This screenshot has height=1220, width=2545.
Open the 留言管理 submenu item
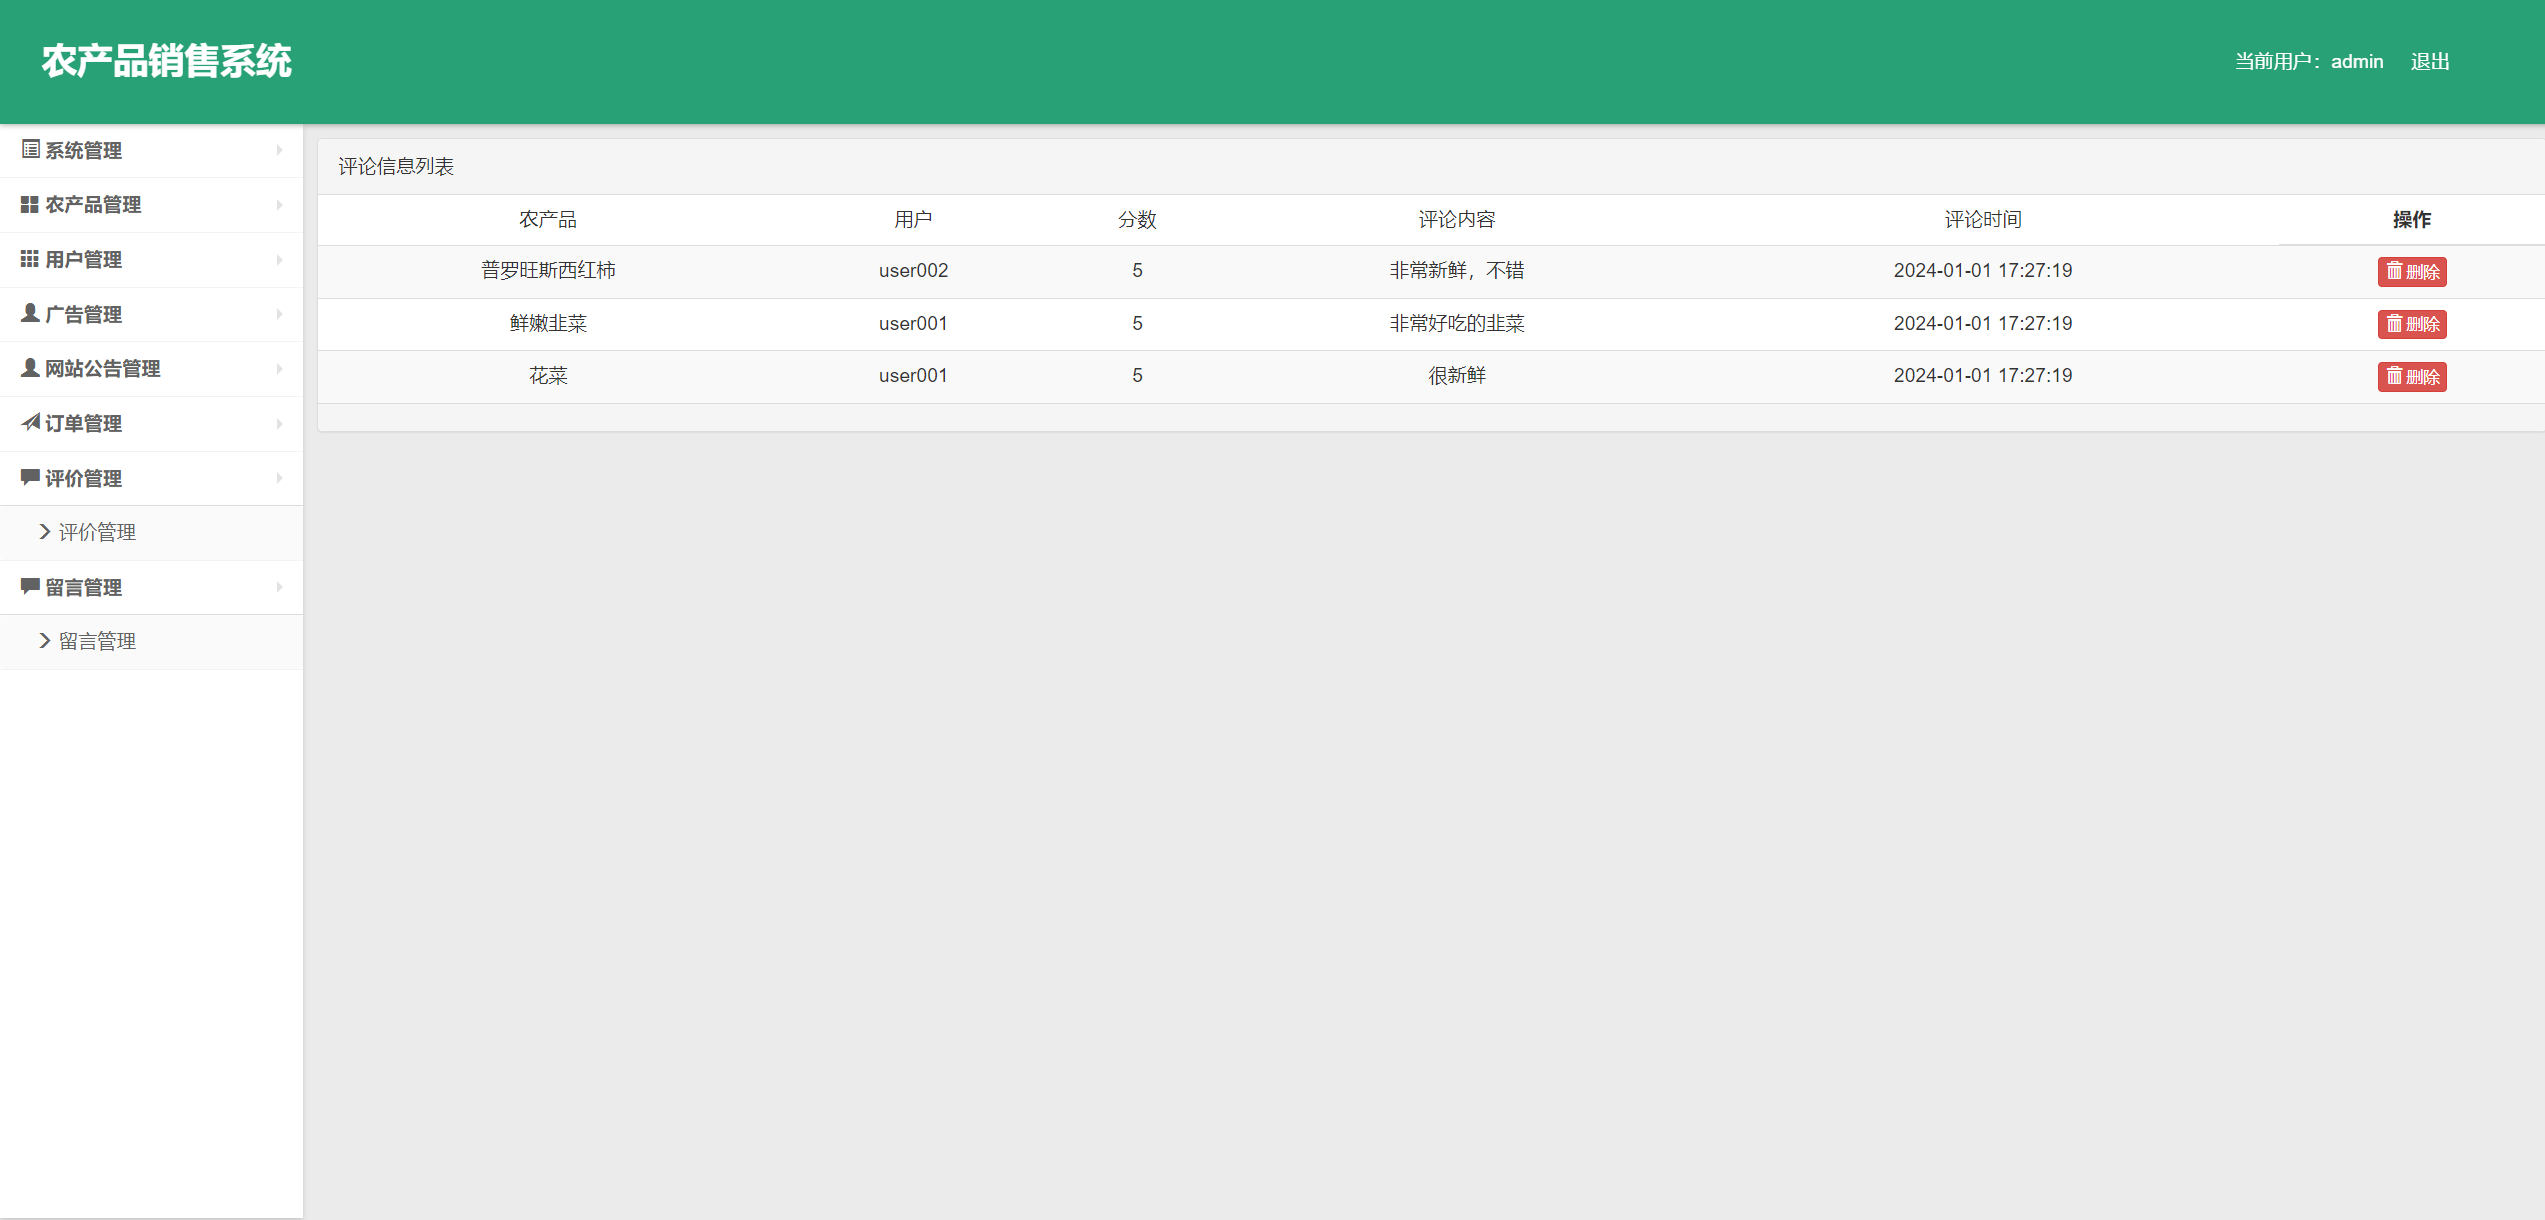[97, 642]
